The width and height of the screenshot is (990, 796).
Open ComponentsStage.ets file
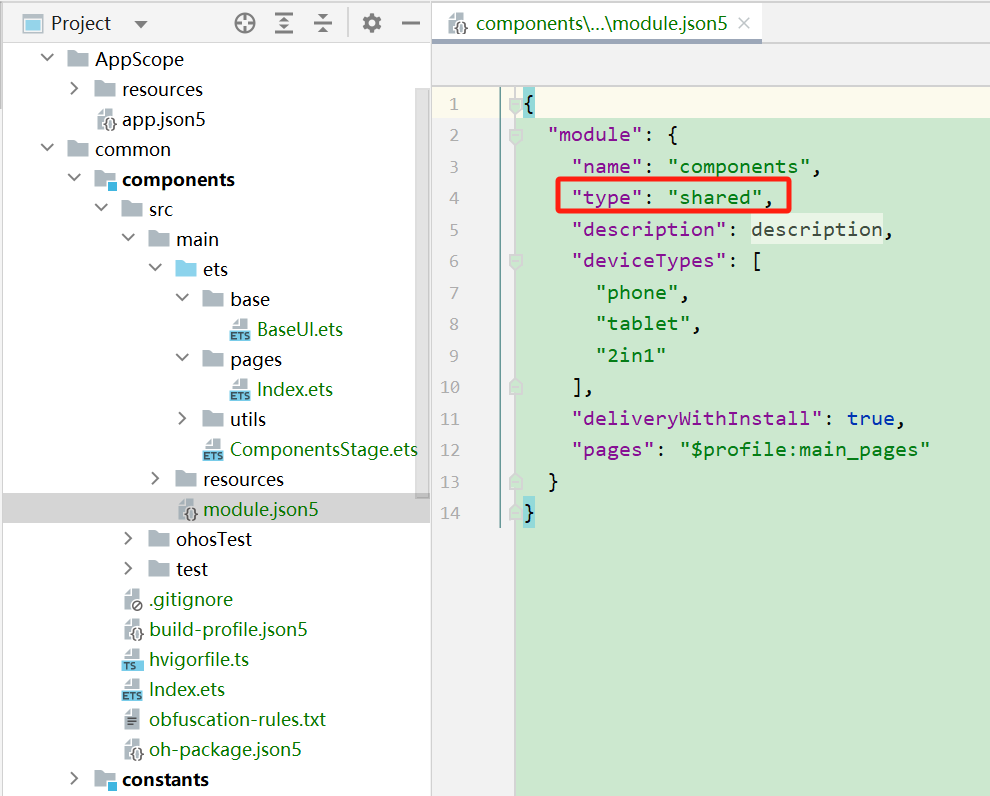pos(324,449)
